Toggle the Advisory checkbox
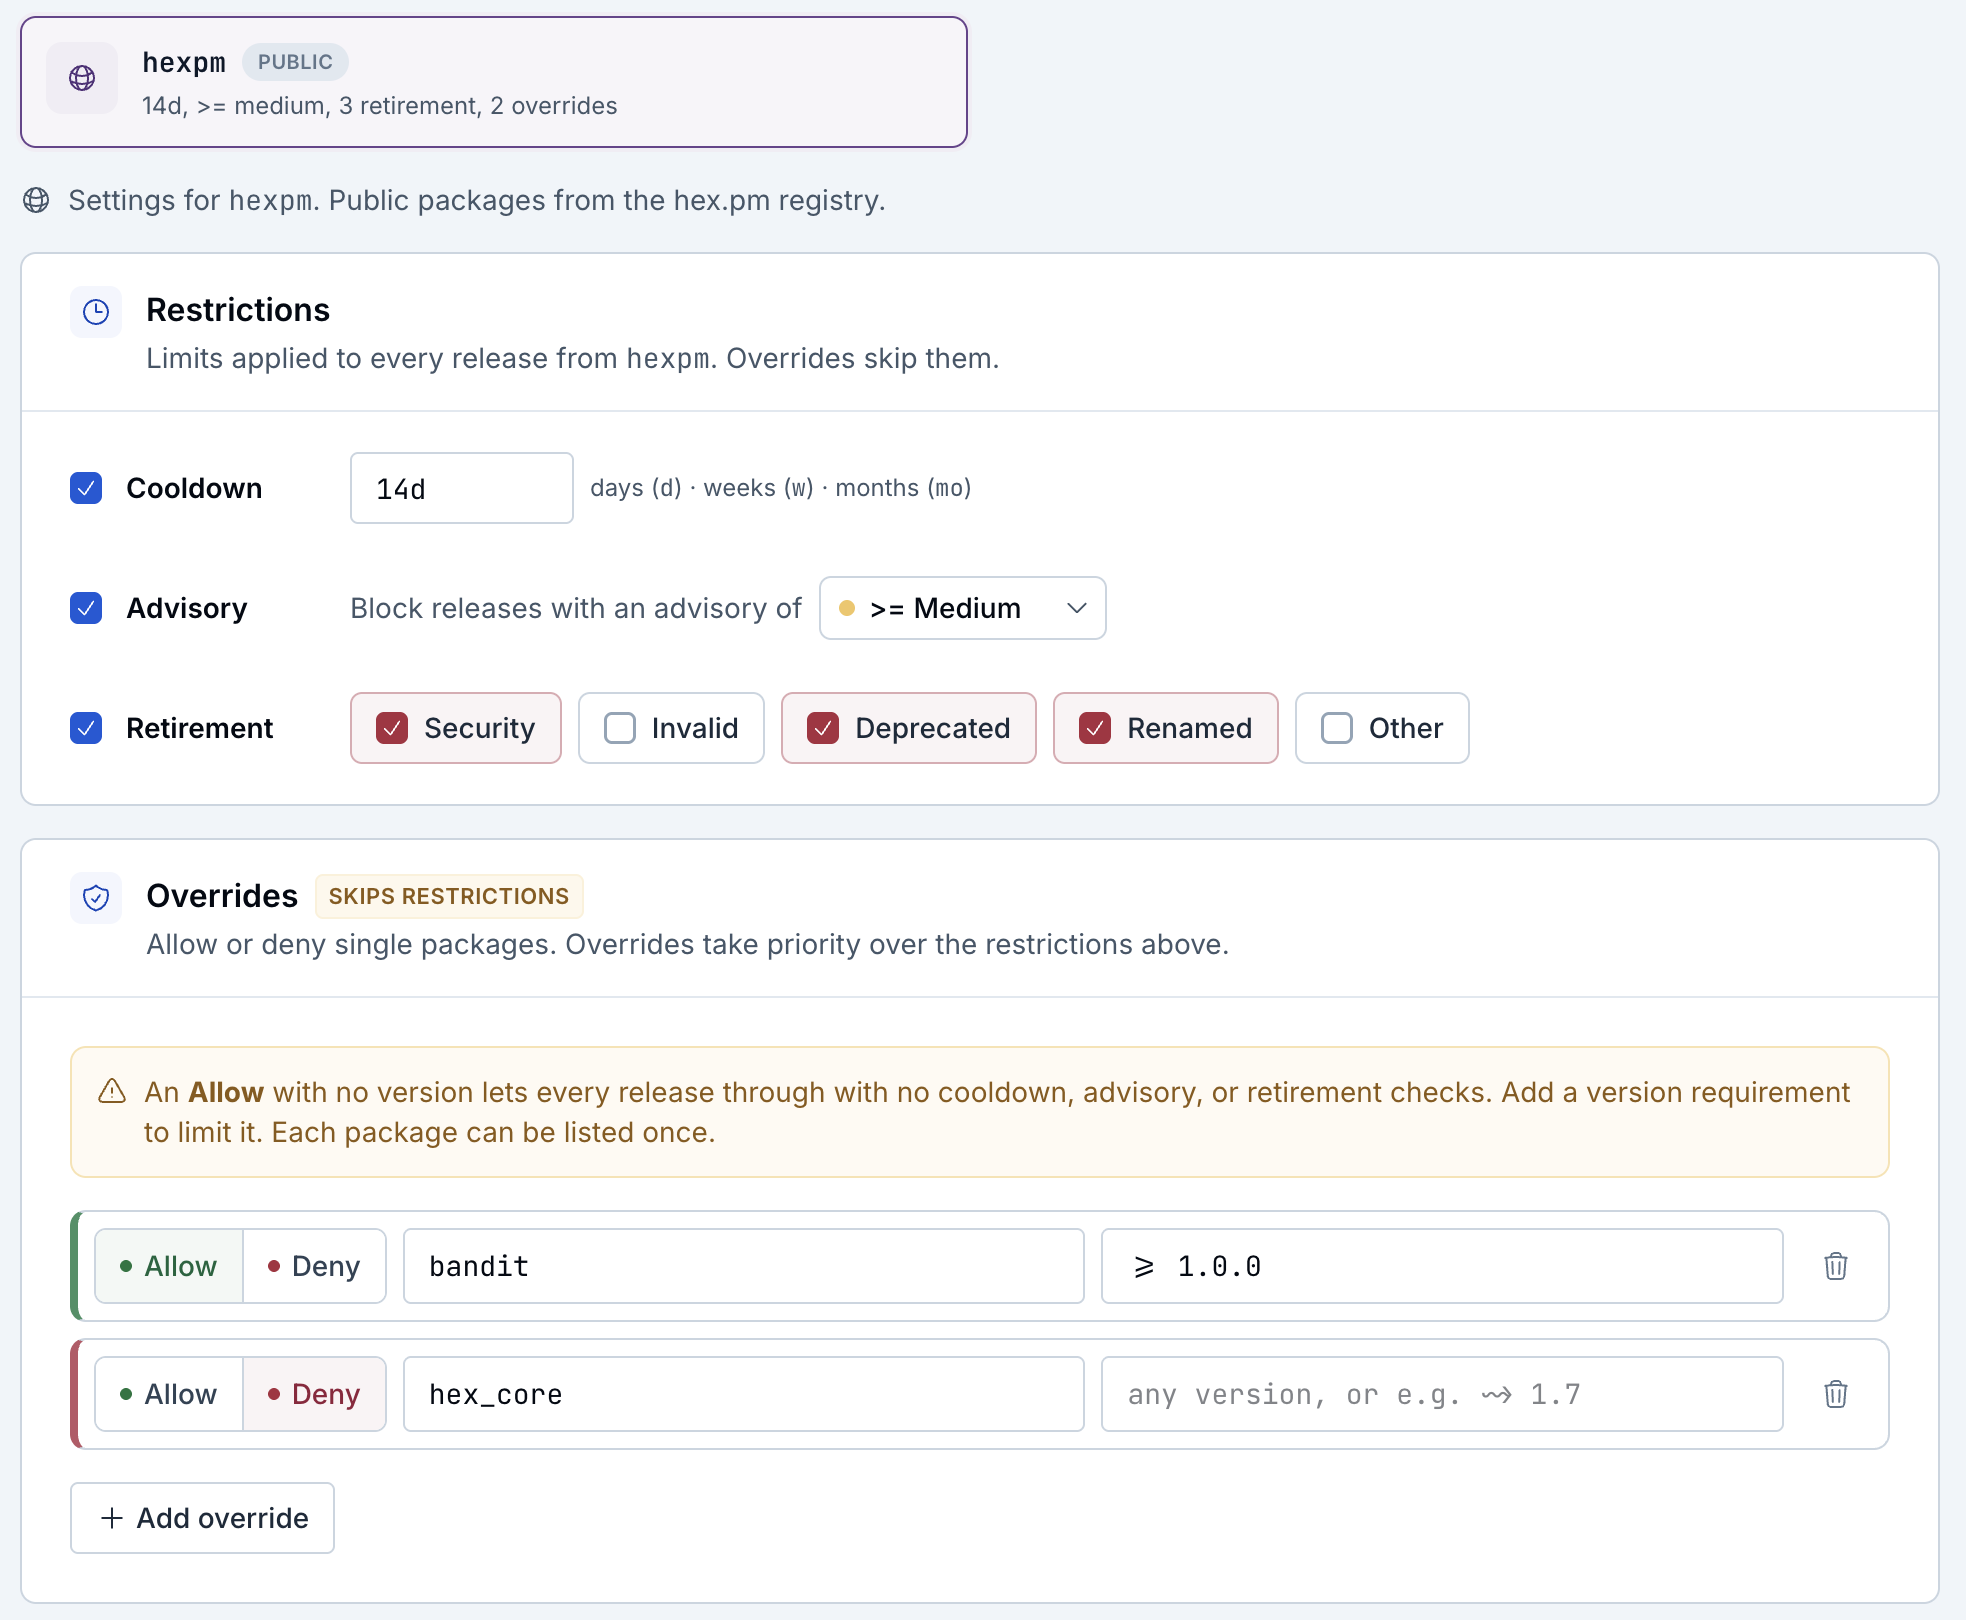Screen dimensions: 1966x1620 [86, 608]
